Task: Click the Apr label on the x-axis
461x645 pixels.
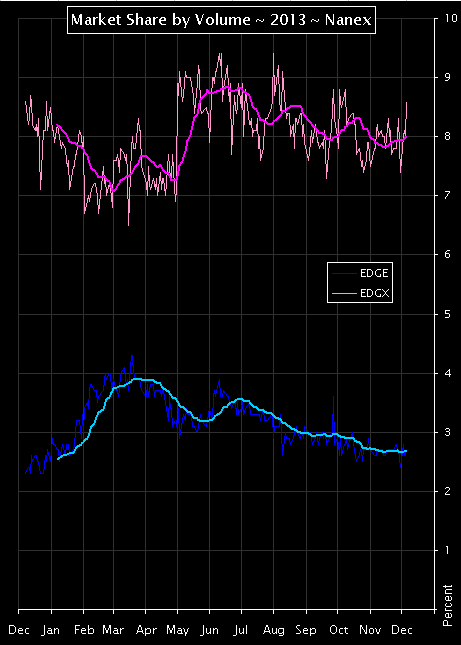Action: [x=146, y=631]
